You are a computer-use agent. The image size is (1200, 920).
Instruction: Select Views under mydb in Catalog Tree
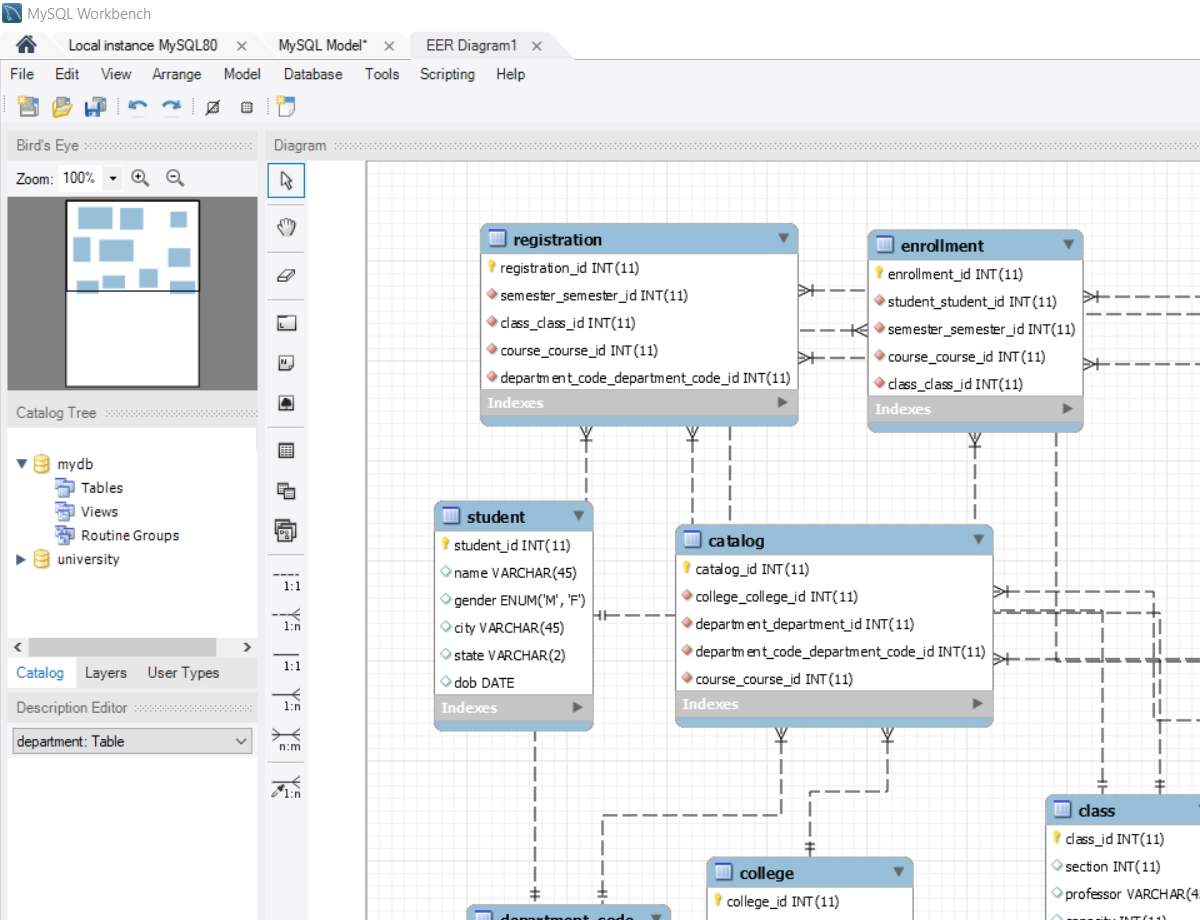[100, 512]
